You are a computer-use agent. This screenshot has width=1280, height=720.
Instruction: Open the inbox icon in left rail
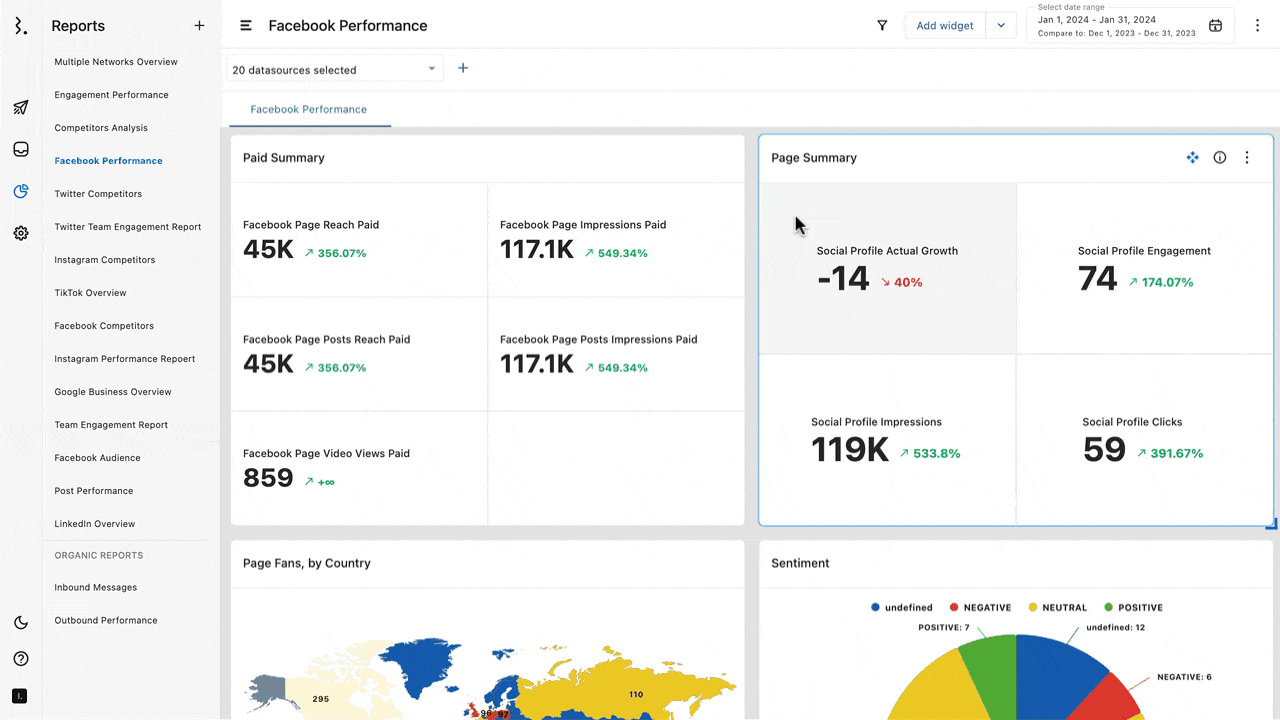[21, 150]
